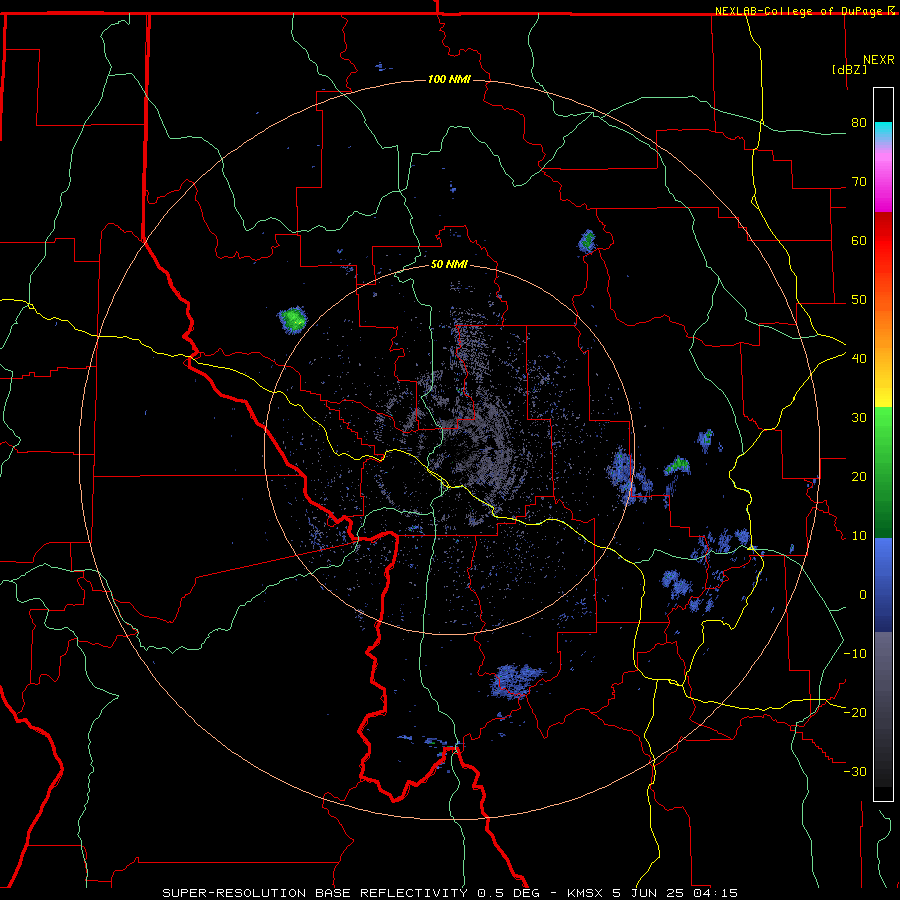Click the NEXLAB-College of DuPage label

pyautogui.click(x=801, y=11)
